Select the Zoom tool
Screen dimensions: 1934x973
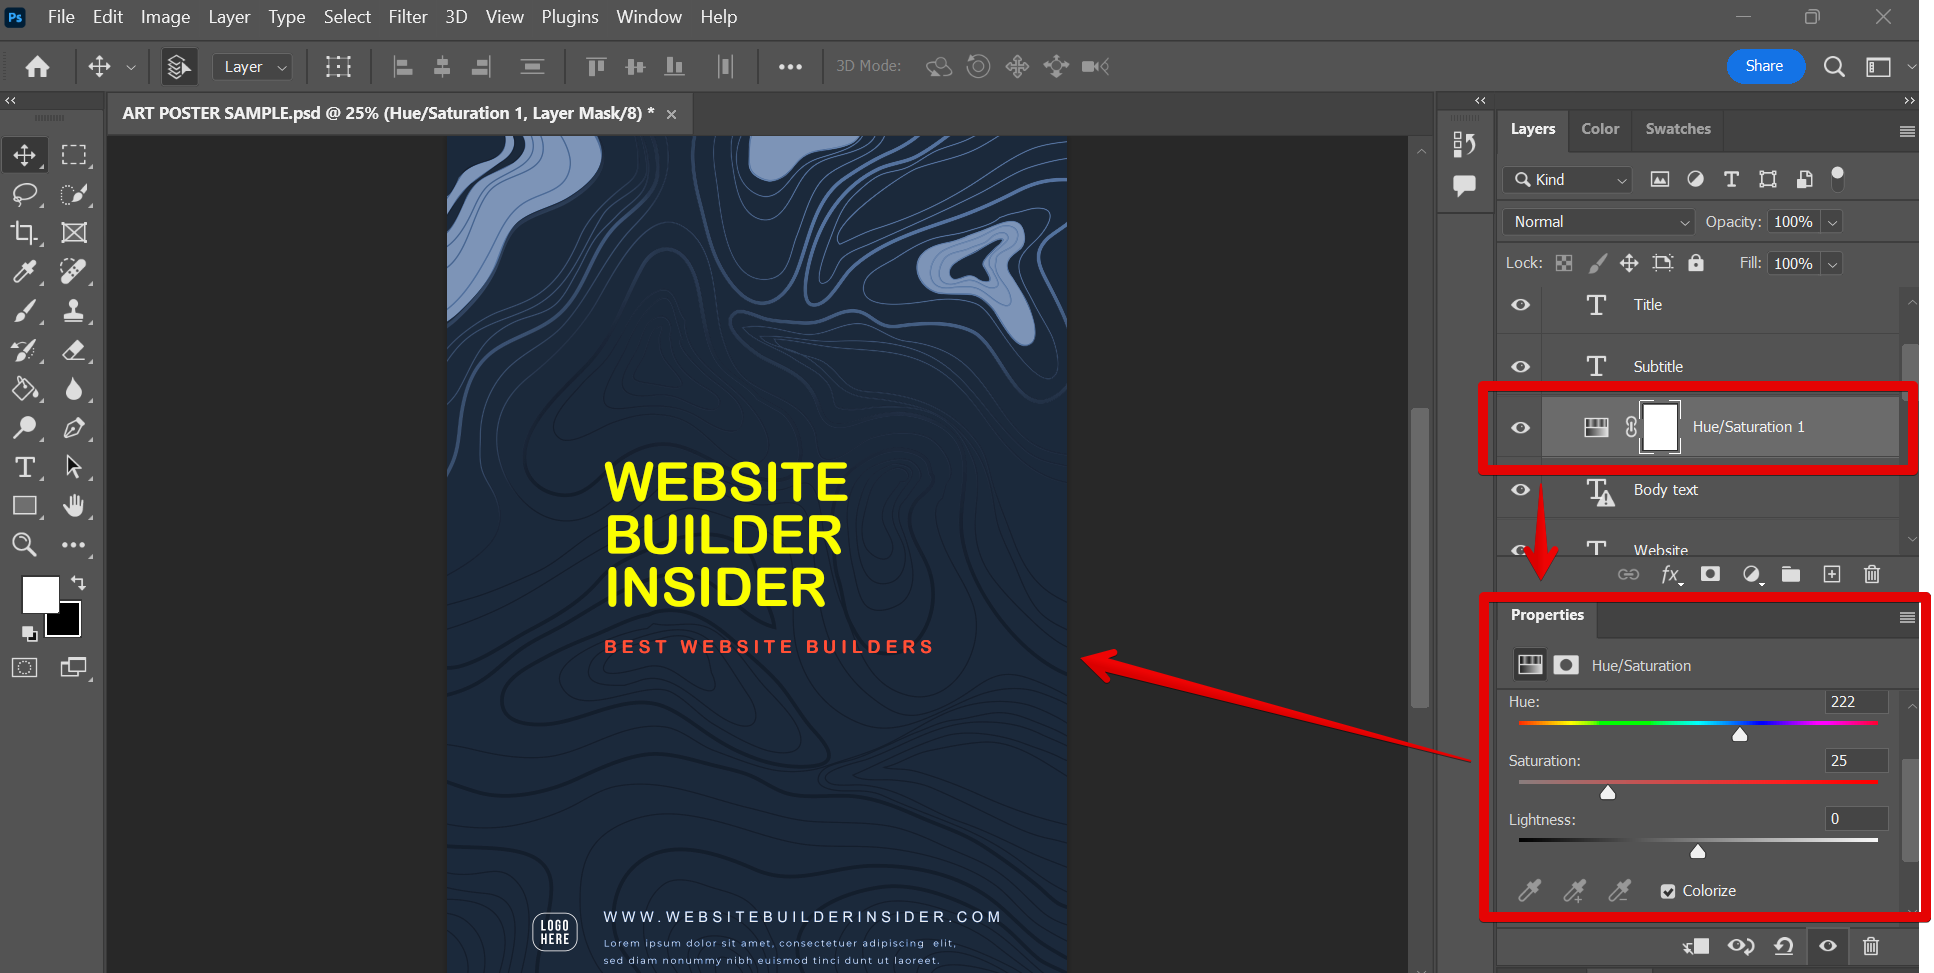(x=25, y=545)
